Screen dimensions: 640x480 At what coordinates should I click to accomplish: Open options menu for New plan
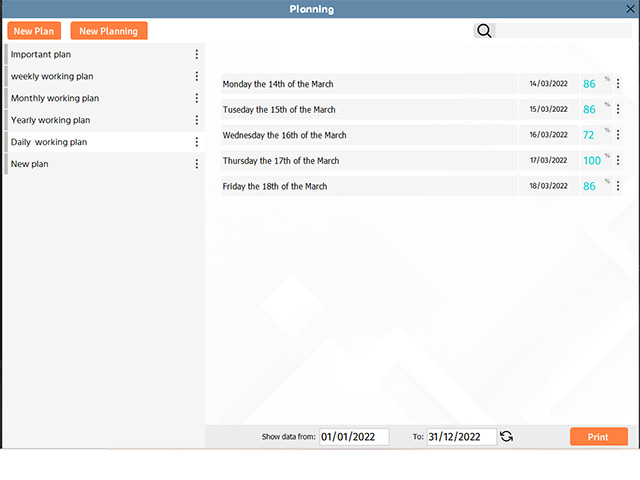[197, 164]
